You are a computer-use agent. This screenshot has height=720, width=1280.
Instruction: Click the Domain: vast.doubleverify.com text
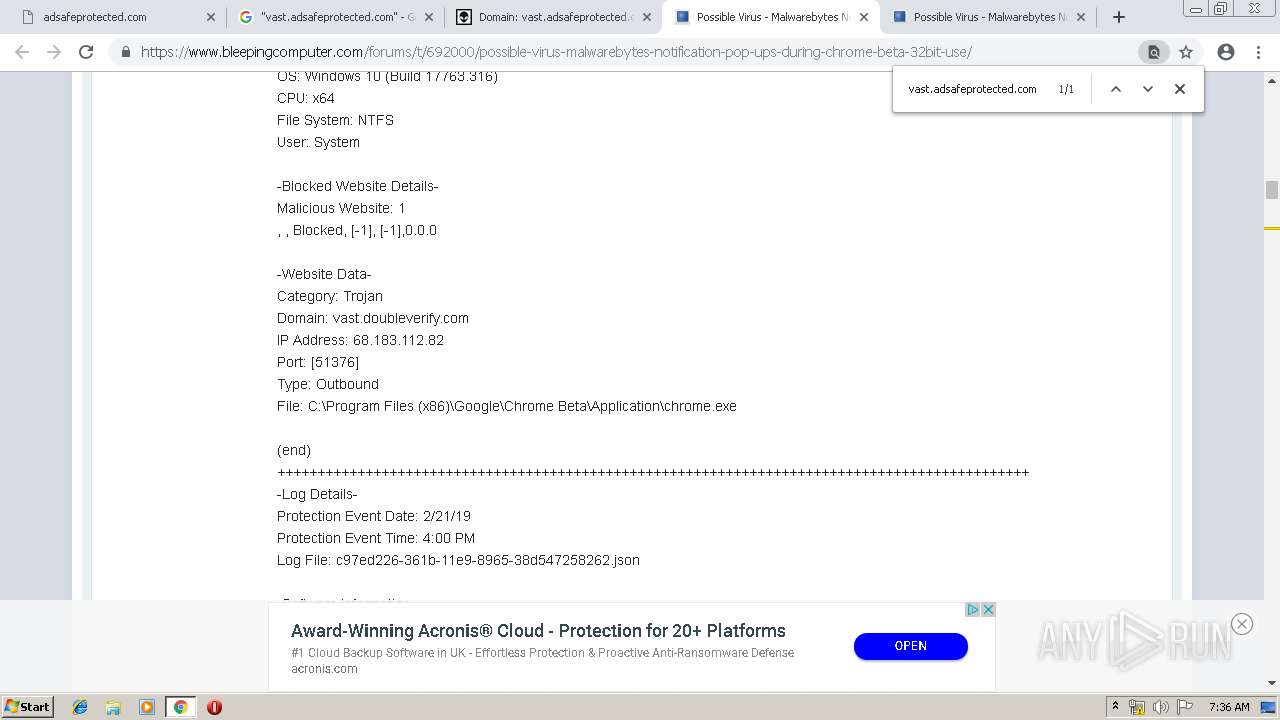373,318
